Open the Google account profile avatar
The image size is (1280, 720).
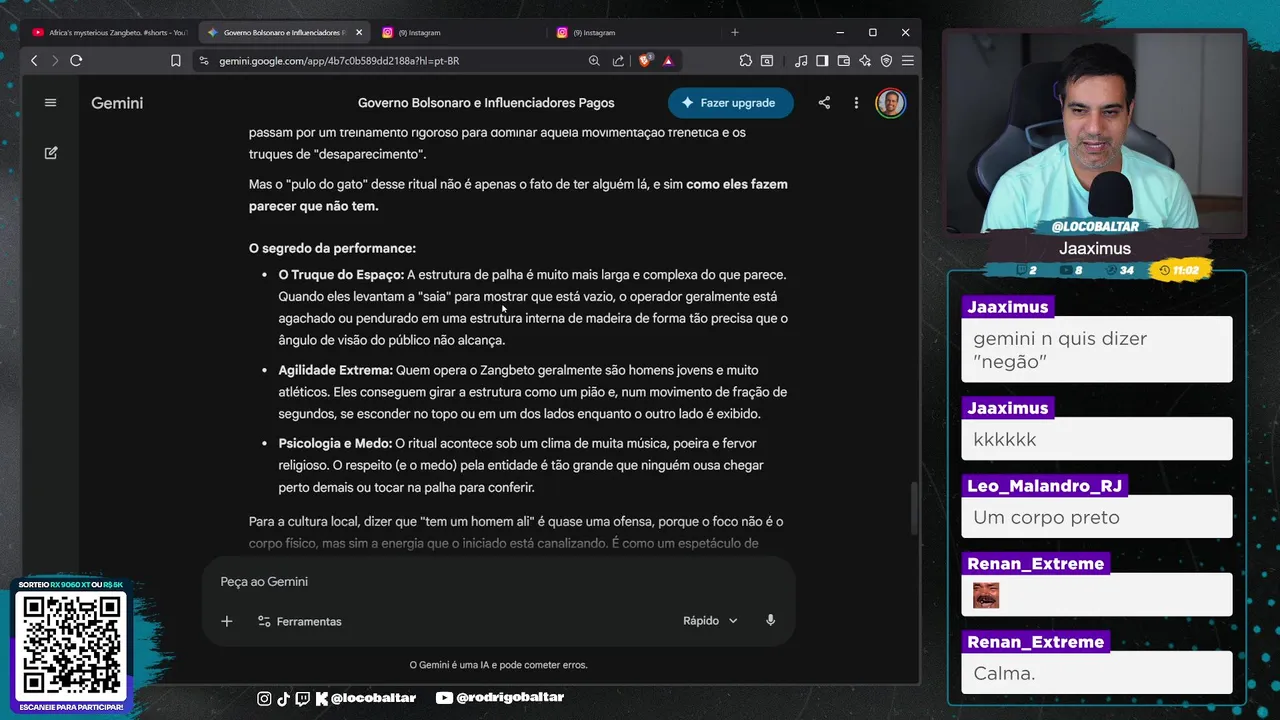click(x=890, y=103)
